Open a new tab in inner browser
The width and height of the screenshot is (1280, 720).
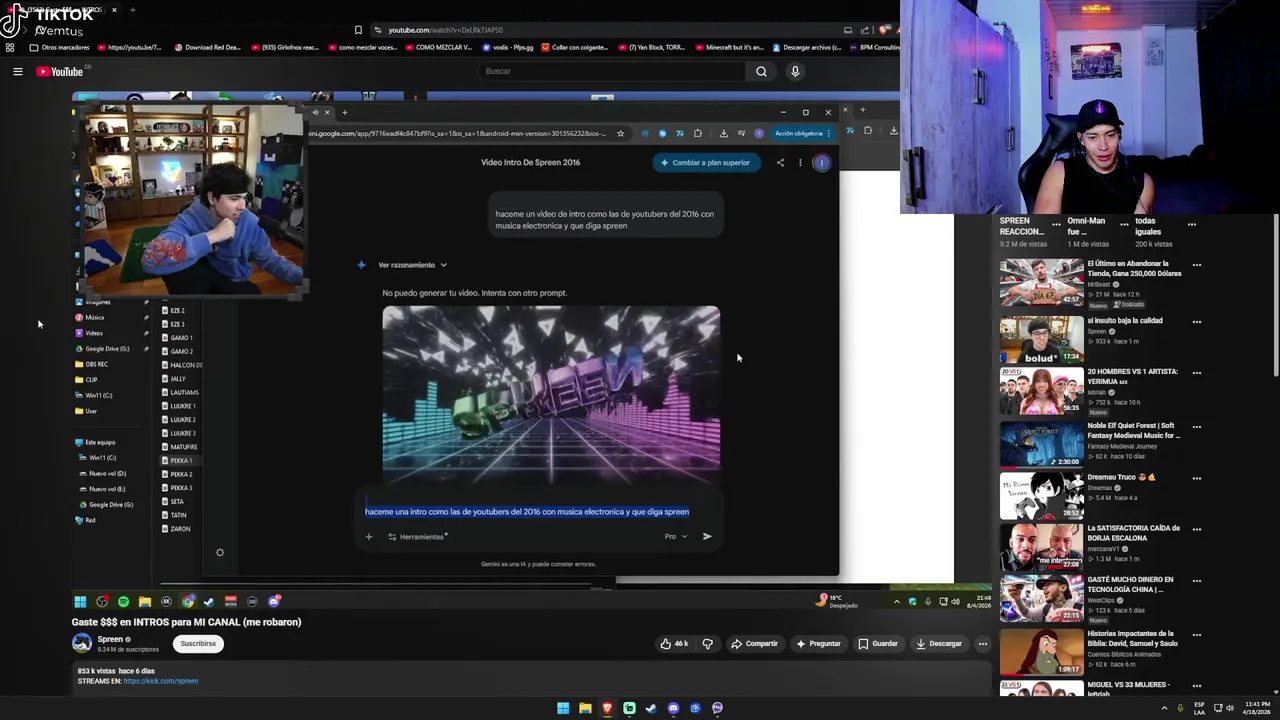pyautogui.click(x=344, y=112)
